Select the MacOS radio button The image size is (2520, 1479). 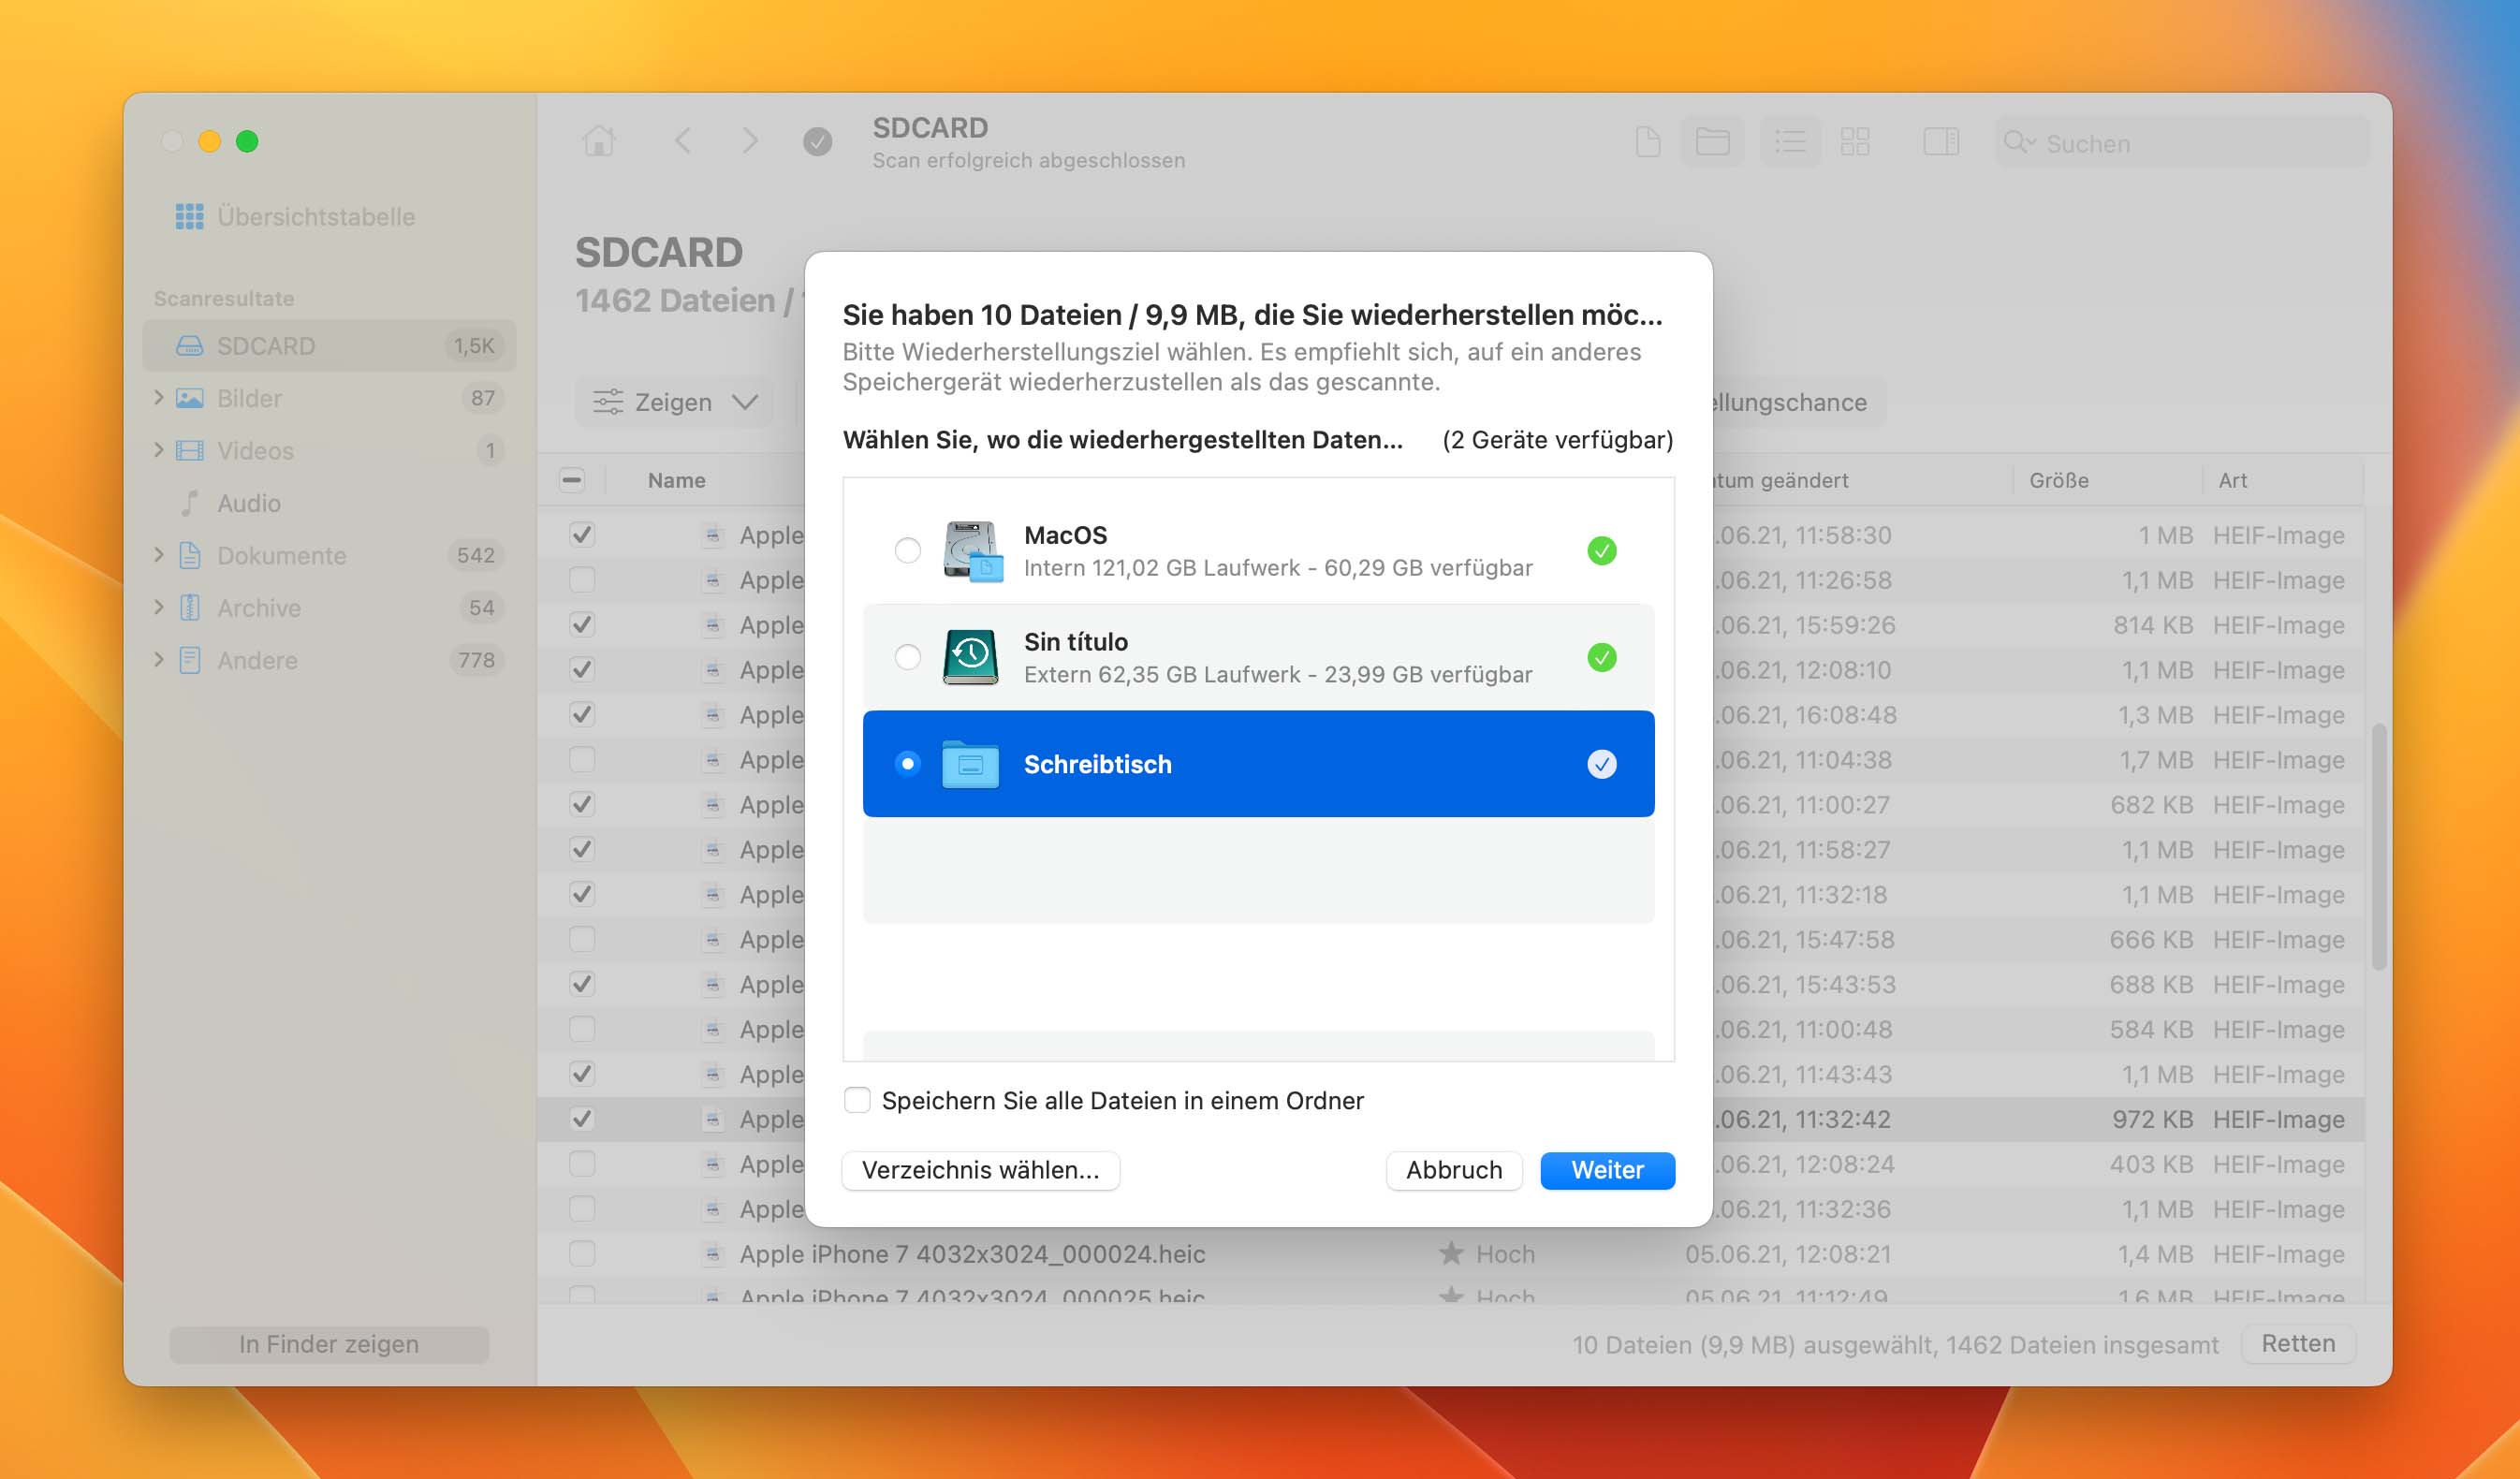(x=907, y=551)
